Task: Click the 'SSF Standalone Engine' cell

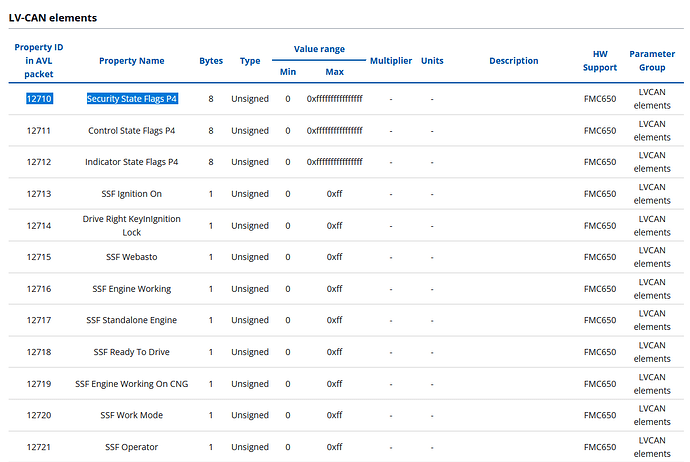Action: click(x=132, y=321)
